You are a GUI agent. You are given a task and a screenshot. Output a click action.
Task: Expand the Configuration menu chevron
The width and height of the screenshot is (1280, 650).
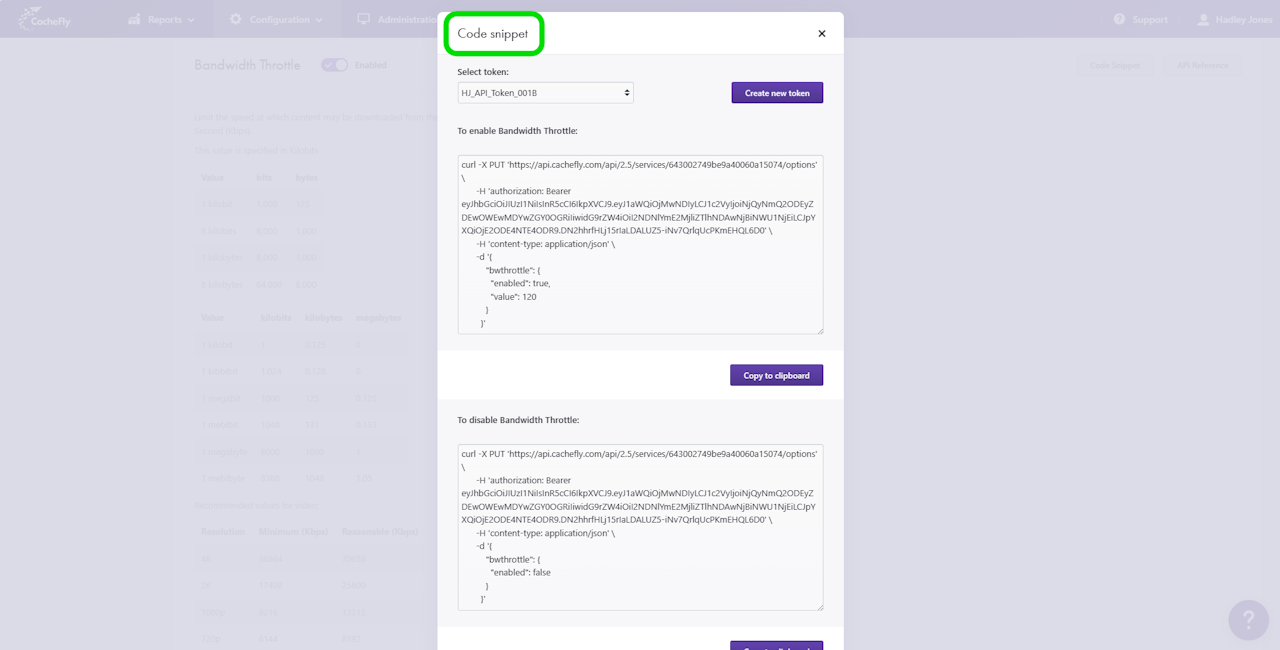click(318, 20)
